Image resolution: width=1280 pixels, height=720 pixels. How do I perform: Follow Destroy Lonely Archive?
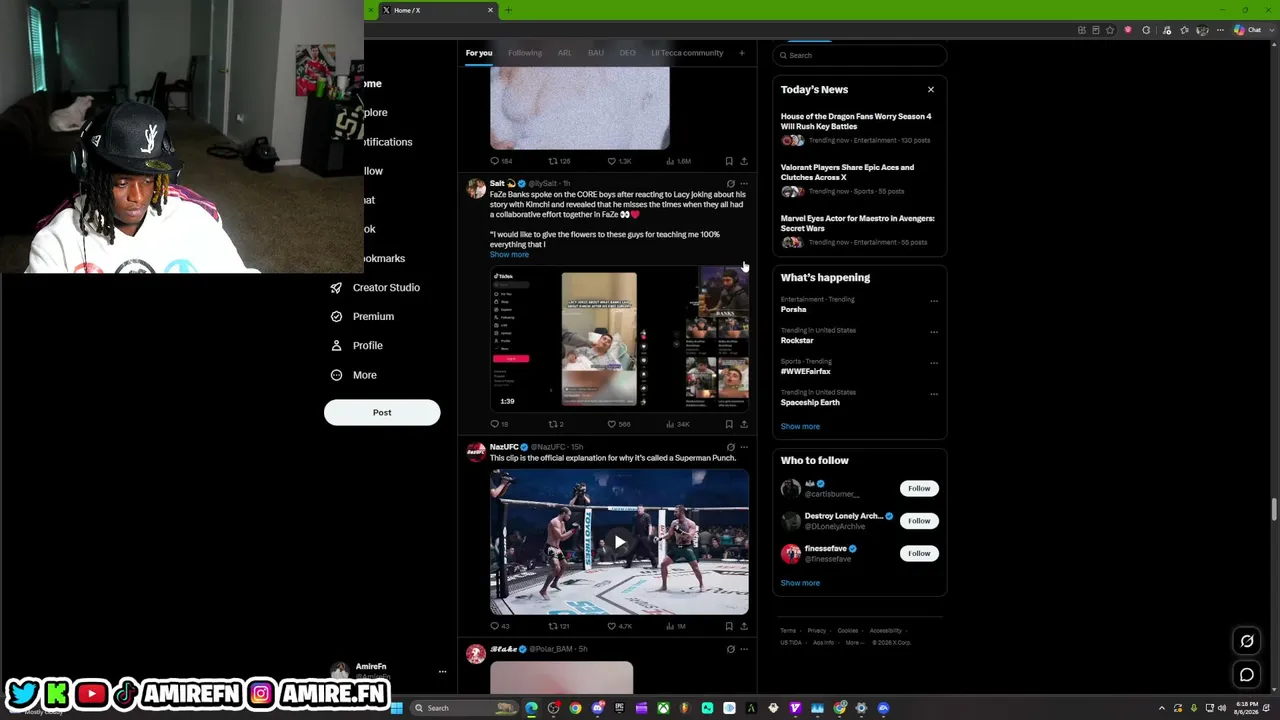(919, 520)
